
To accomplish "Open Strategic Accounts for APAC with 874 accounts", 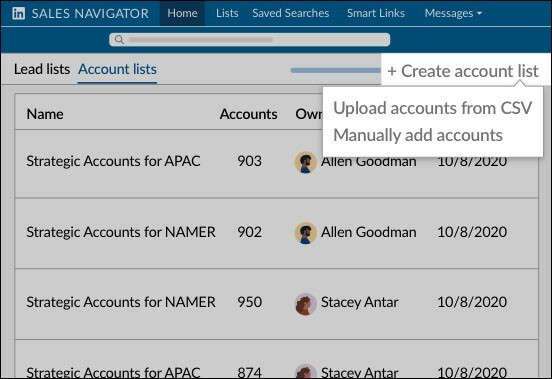I will click(x=113, y=372).
